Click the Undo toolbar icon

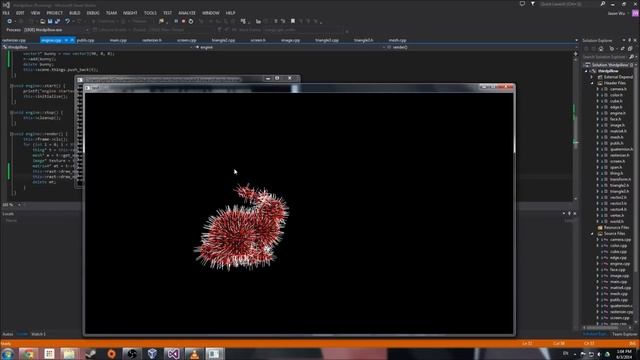(68, 21)
